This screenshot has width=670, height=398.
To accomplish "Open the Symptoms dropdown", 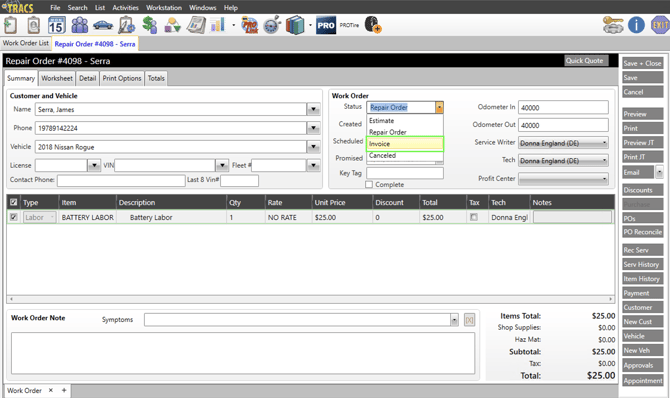I will click(x=454, y=320).
